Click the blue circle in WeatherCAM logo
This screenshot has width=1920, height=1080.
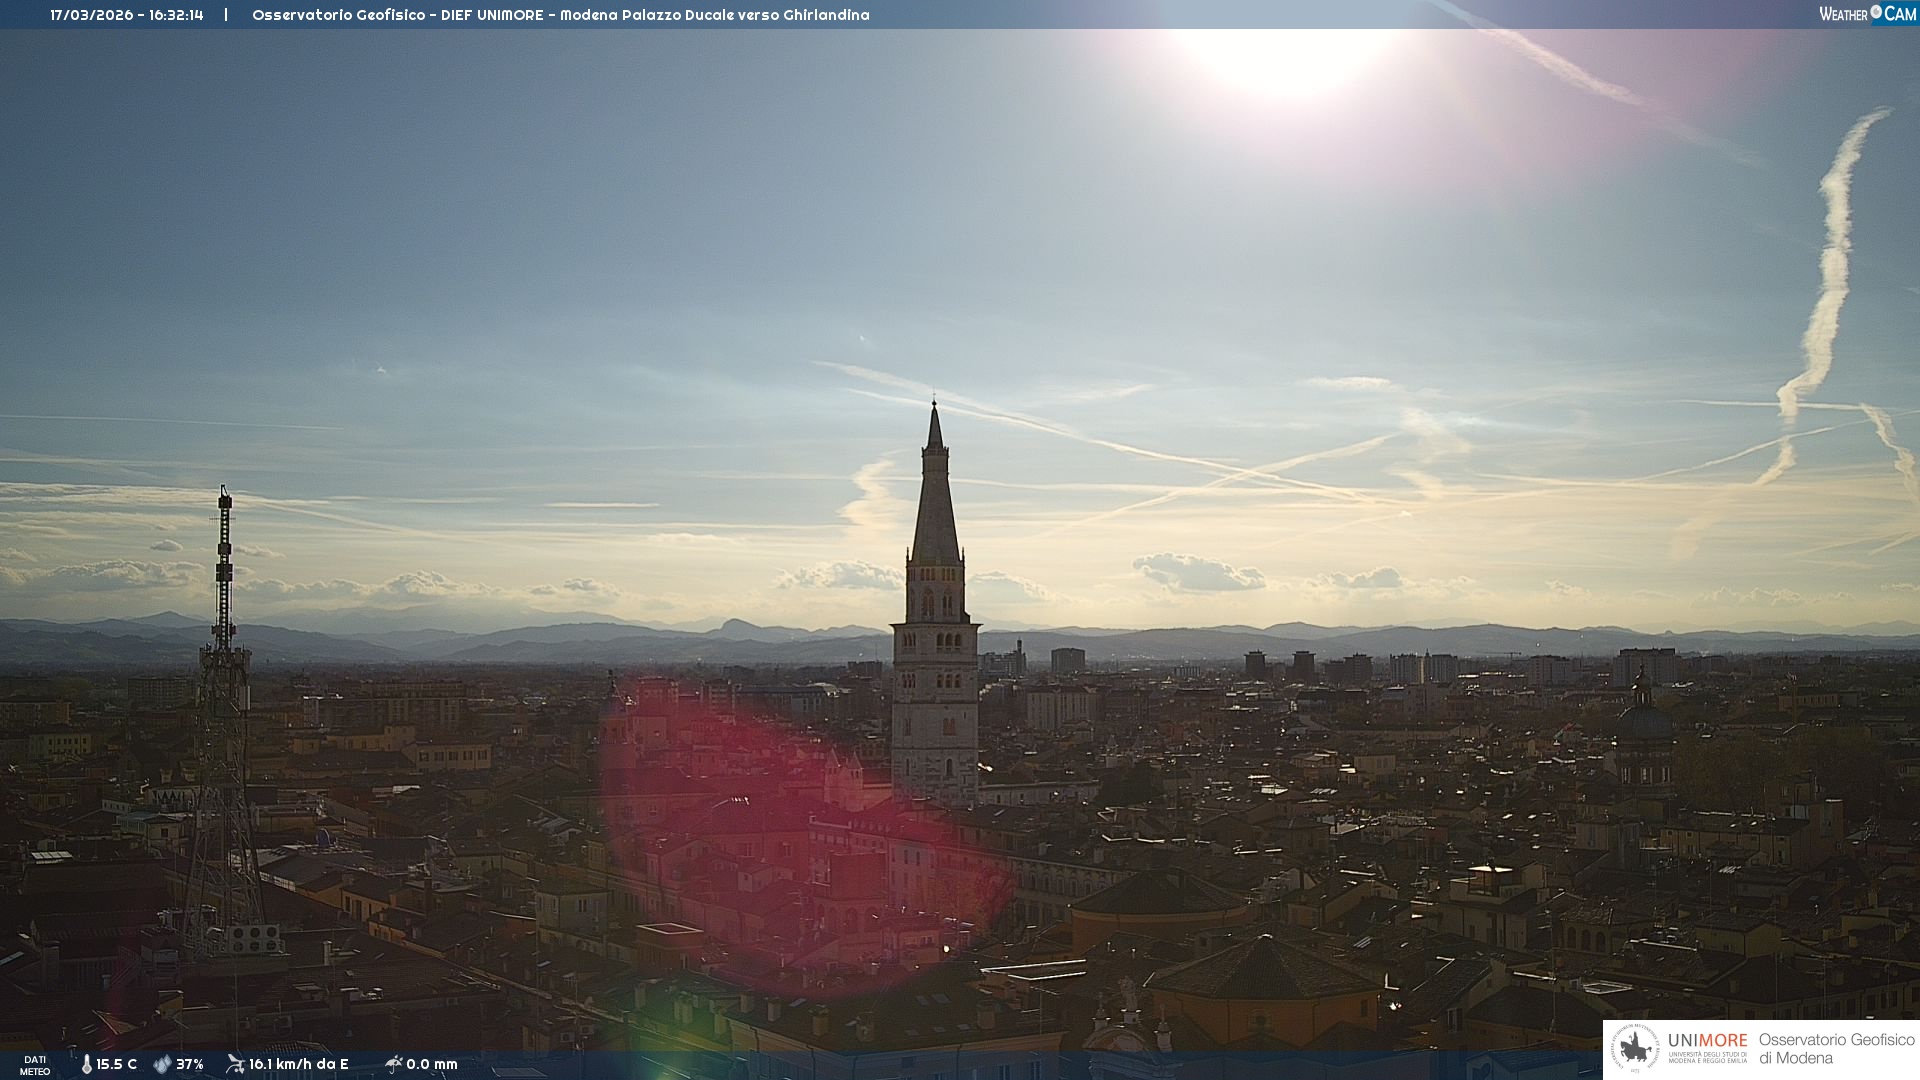pyautogui.click(x=1876, y=12)
